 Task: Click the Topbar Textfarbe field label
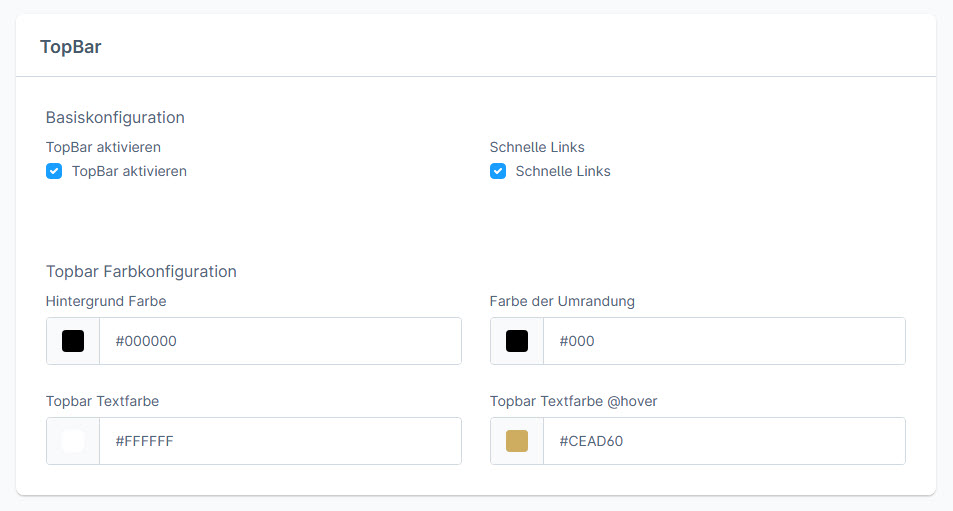(102, 401)
